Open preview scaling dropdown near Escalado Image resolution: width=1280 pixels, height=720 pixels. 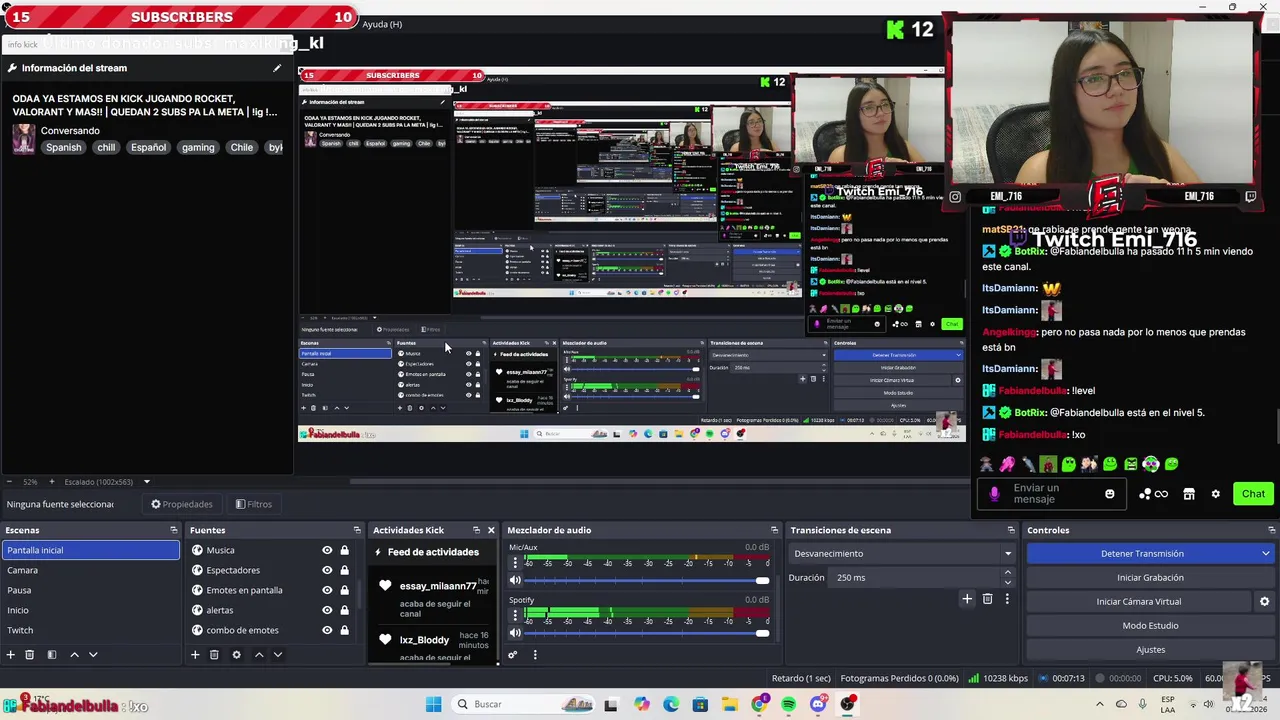pos(146,482)
